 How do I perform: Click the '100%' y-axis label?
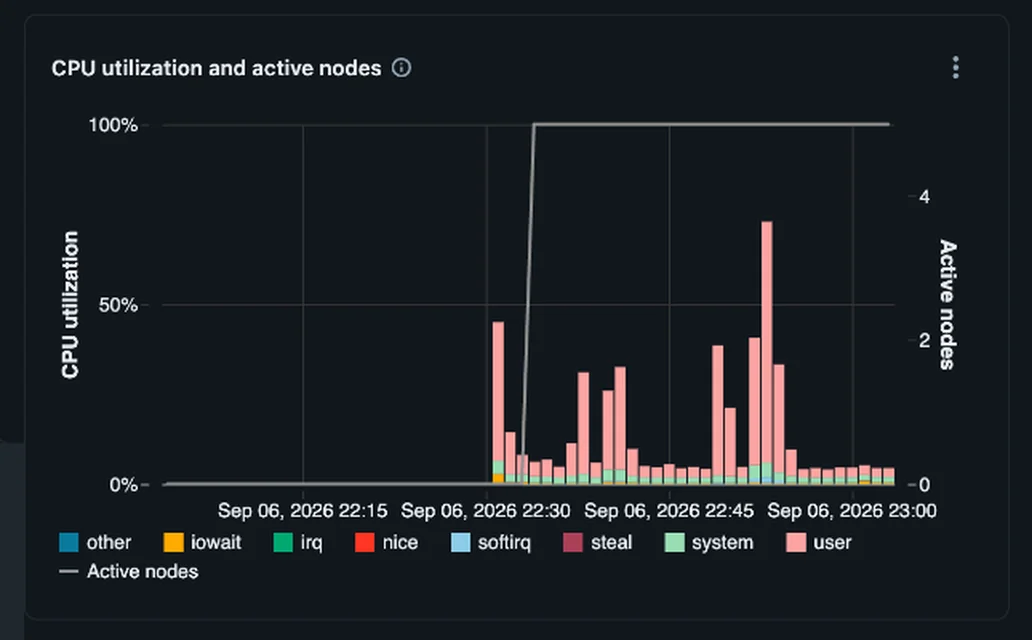(x=113, y=125)
